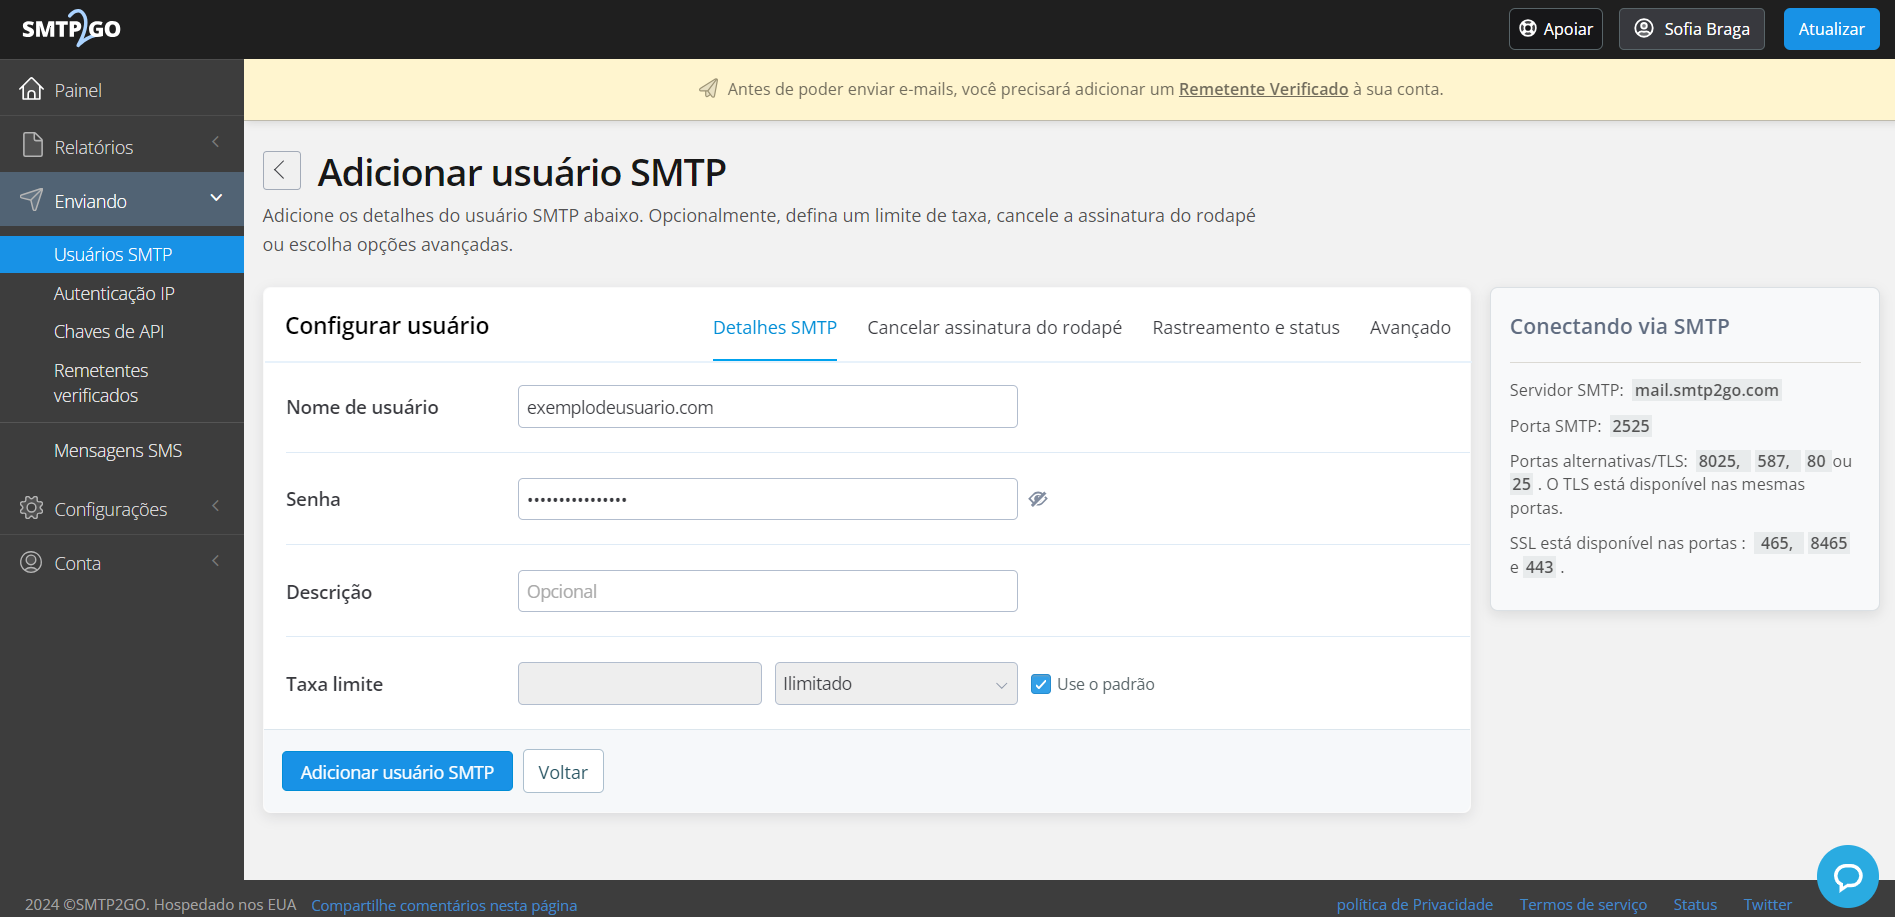The height and width of the screenshot is (917, 1895).
Task: Click the Conta user icon
Action: pyautogui.click(x=32, y=562)
